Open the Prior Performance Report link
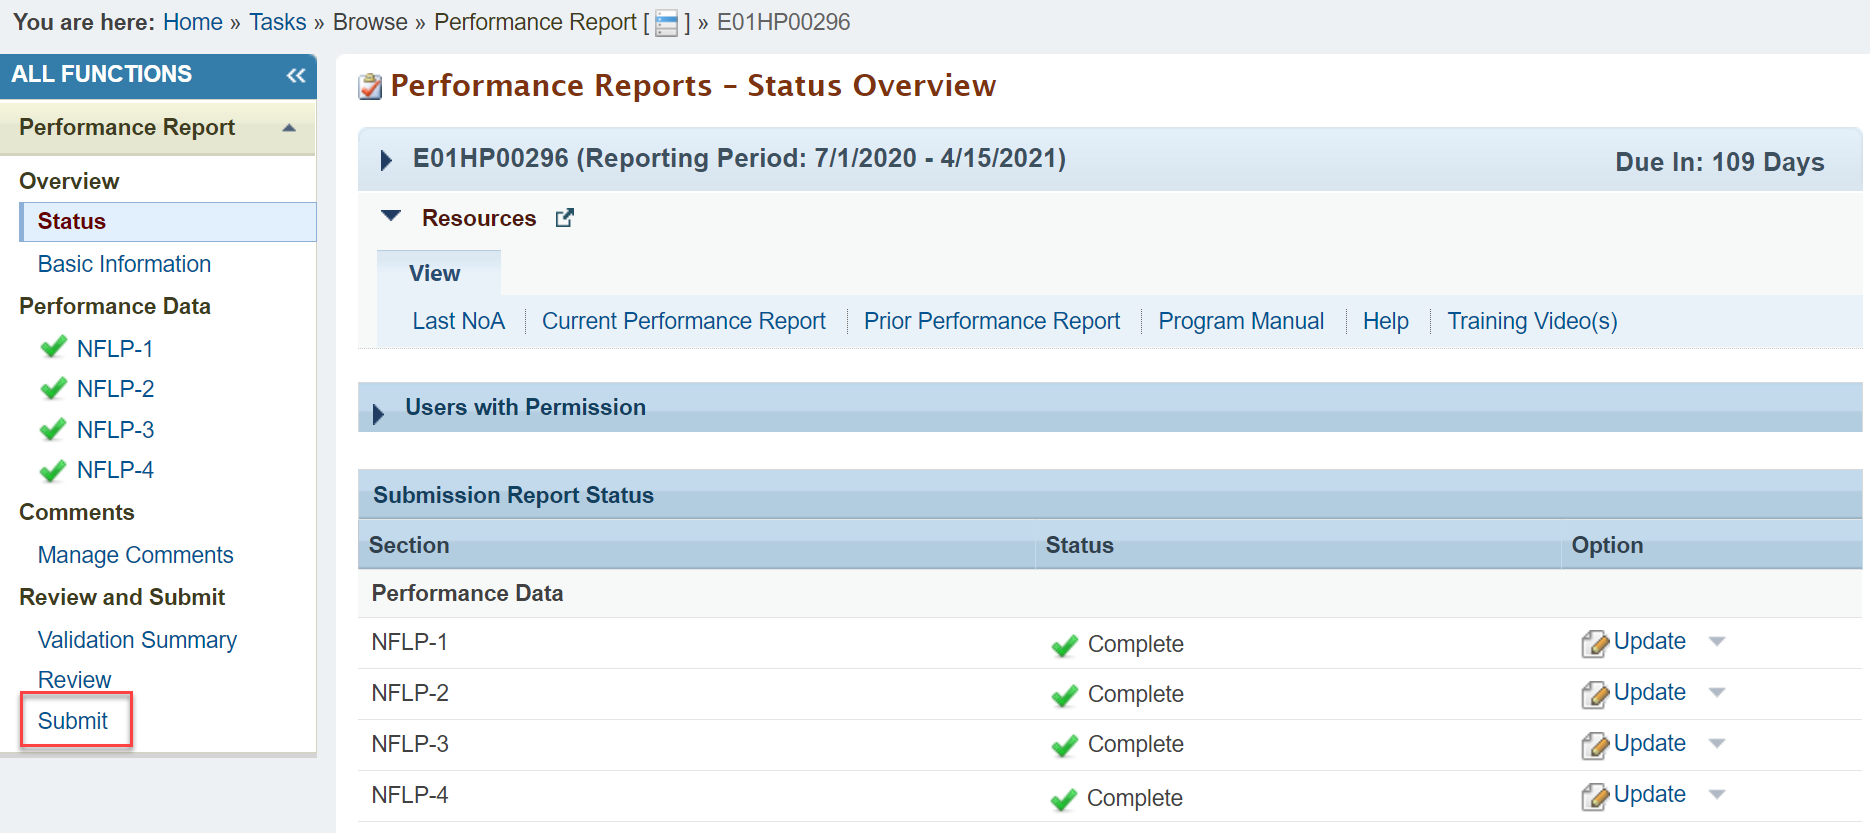1870x833 pixels. [992, 321]
